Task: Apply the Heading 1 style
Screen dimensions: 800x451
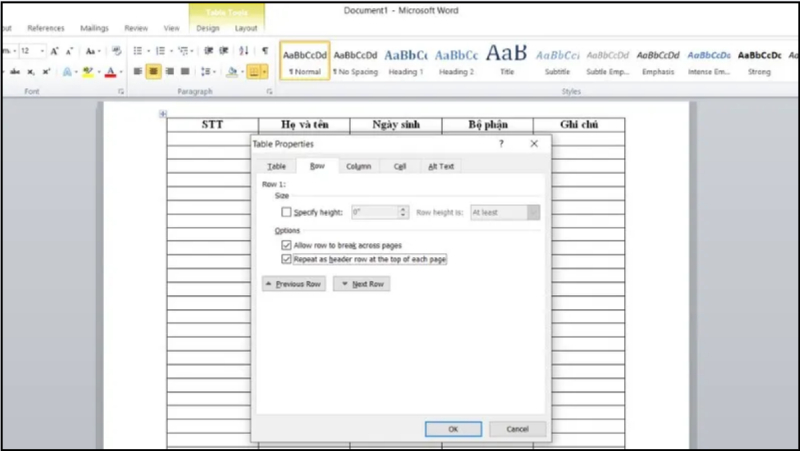Action: point(406,61)
